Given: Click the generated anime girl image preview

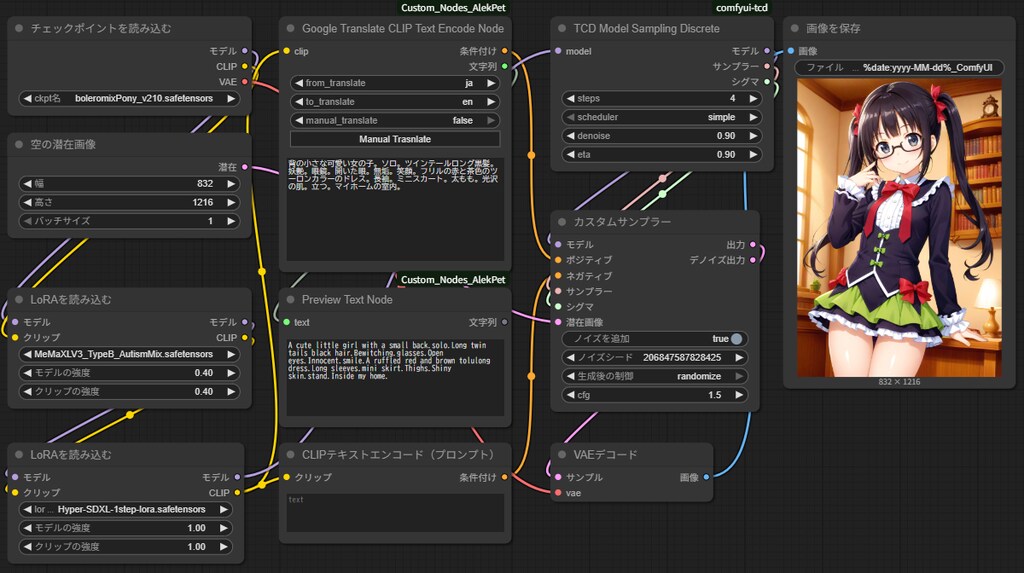Looking at the screenshot, I should coord(899,226).
